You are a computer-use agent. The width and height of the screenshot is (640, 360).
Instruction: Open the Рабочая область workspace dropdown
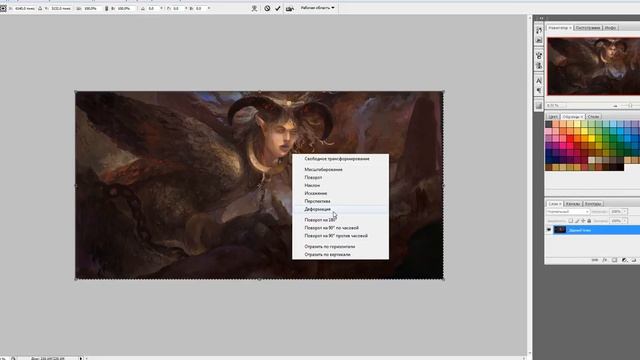318,8
